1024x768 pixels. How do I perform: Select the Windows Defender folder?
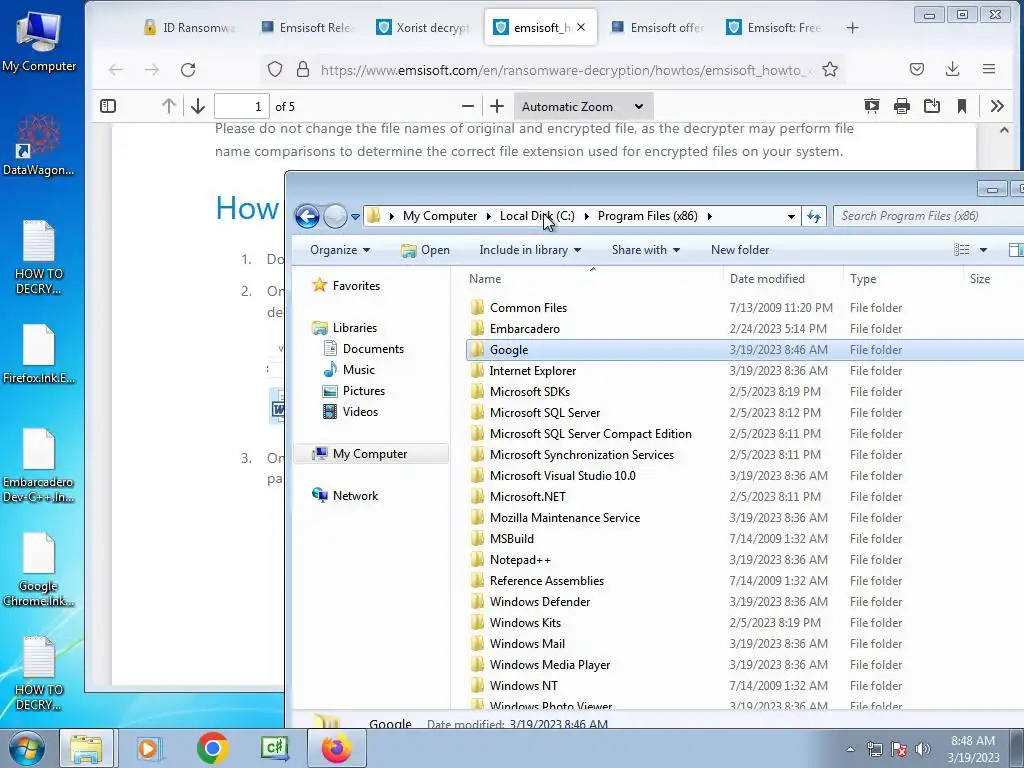pyautogui.click(x=539, y=601)
